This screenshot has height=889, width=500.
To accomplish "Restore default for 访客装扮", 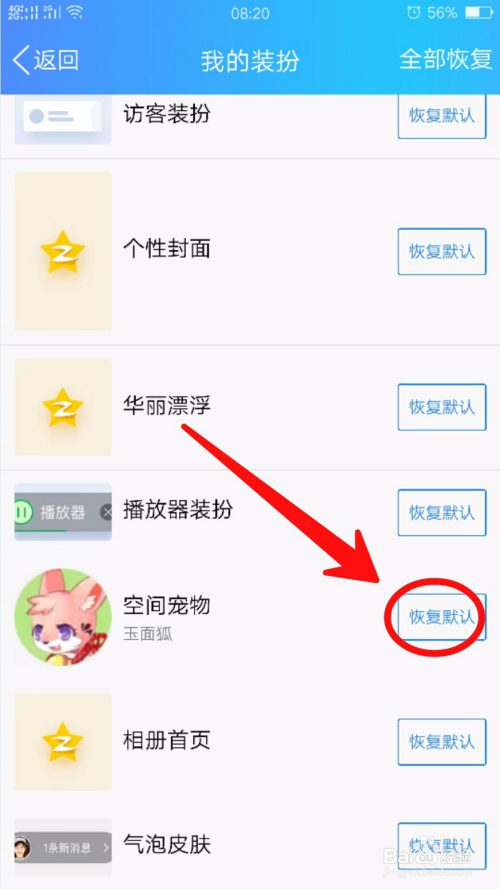I will coord(442,116).
